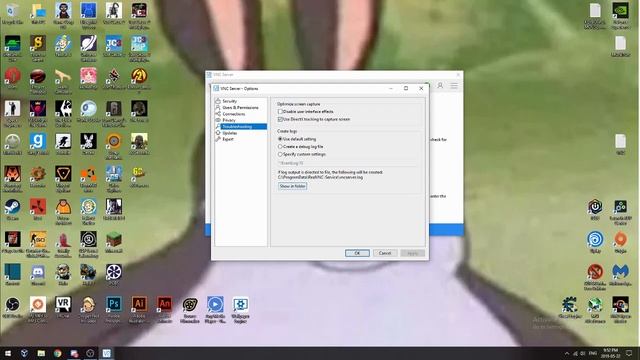
Task: Select the Troubleshooting options page
Action: [x=241, y=127]
